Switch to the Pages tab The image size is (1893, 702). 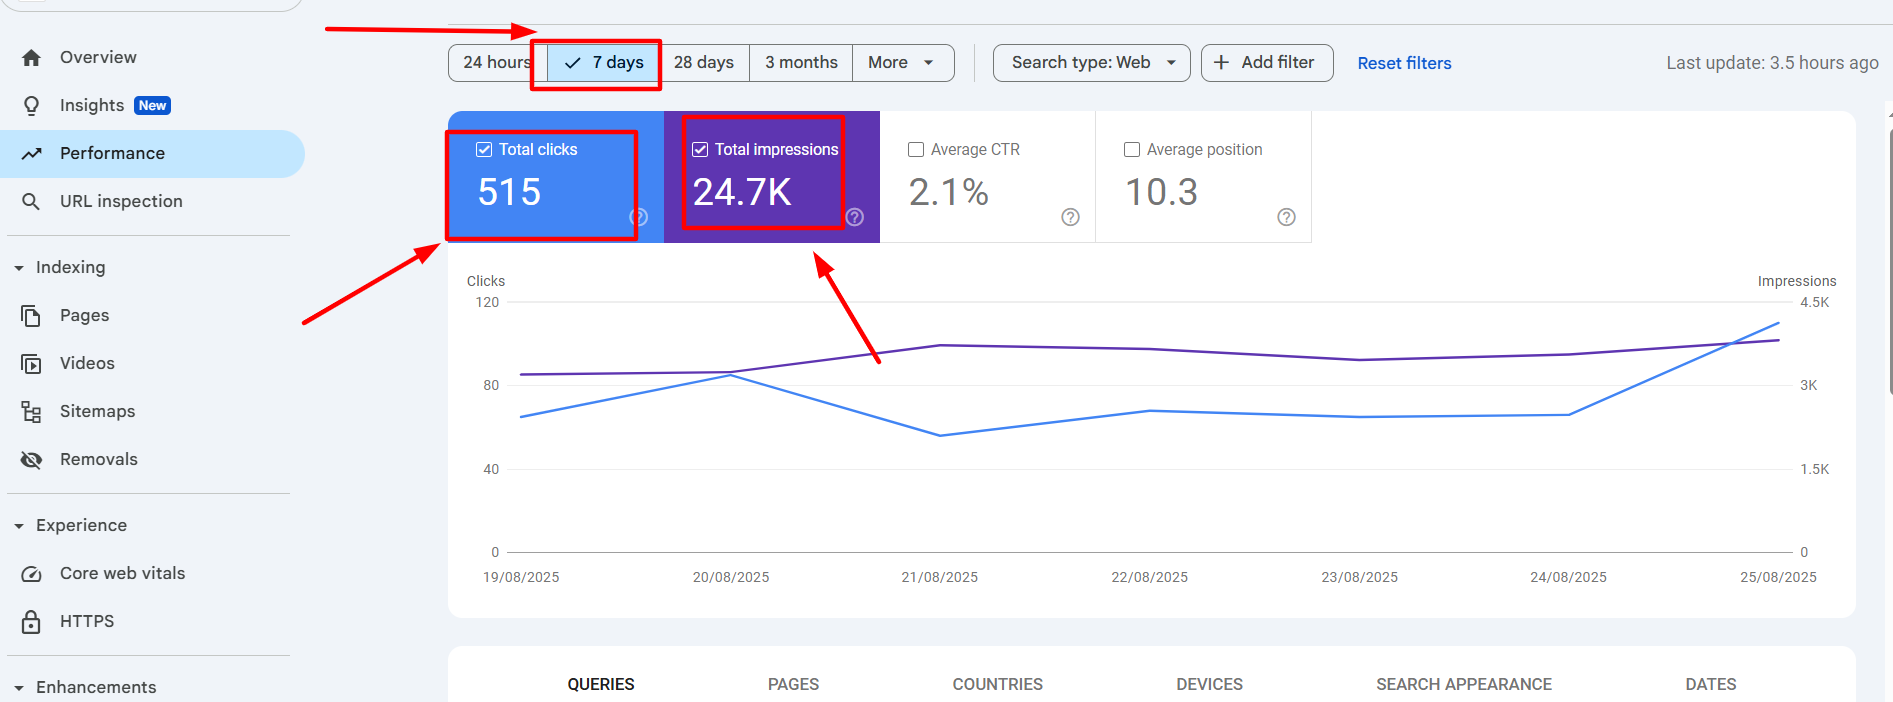(x=793, y=684)
